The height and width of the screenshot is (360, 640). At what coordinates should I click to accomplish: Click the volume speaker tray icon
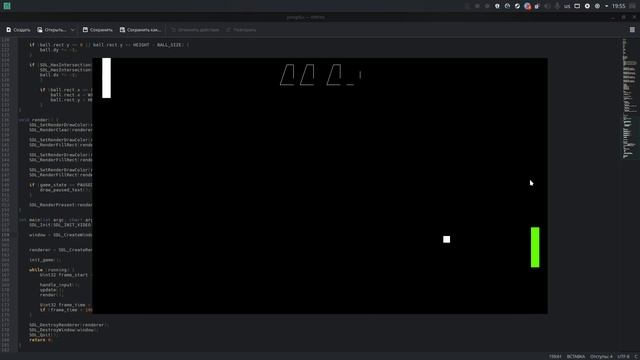[x=547, y=6]
